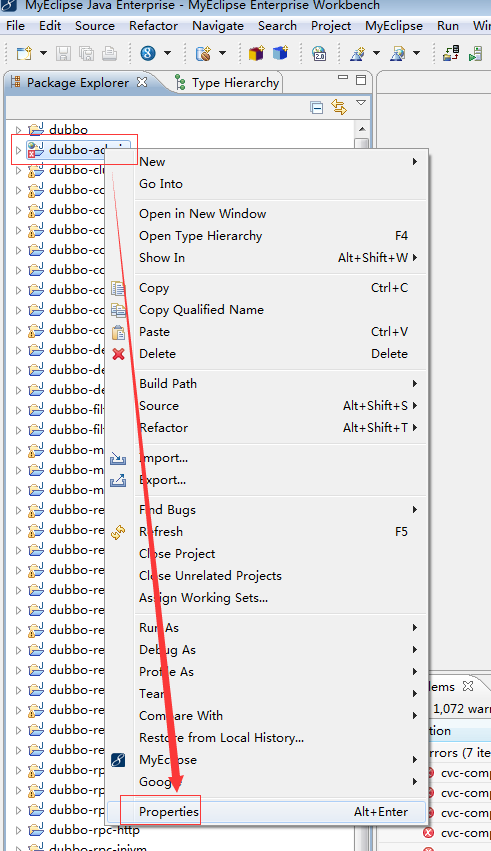Expand the dubbo project tree node
This screenshot has width=491, height=851.
(18, 130)
